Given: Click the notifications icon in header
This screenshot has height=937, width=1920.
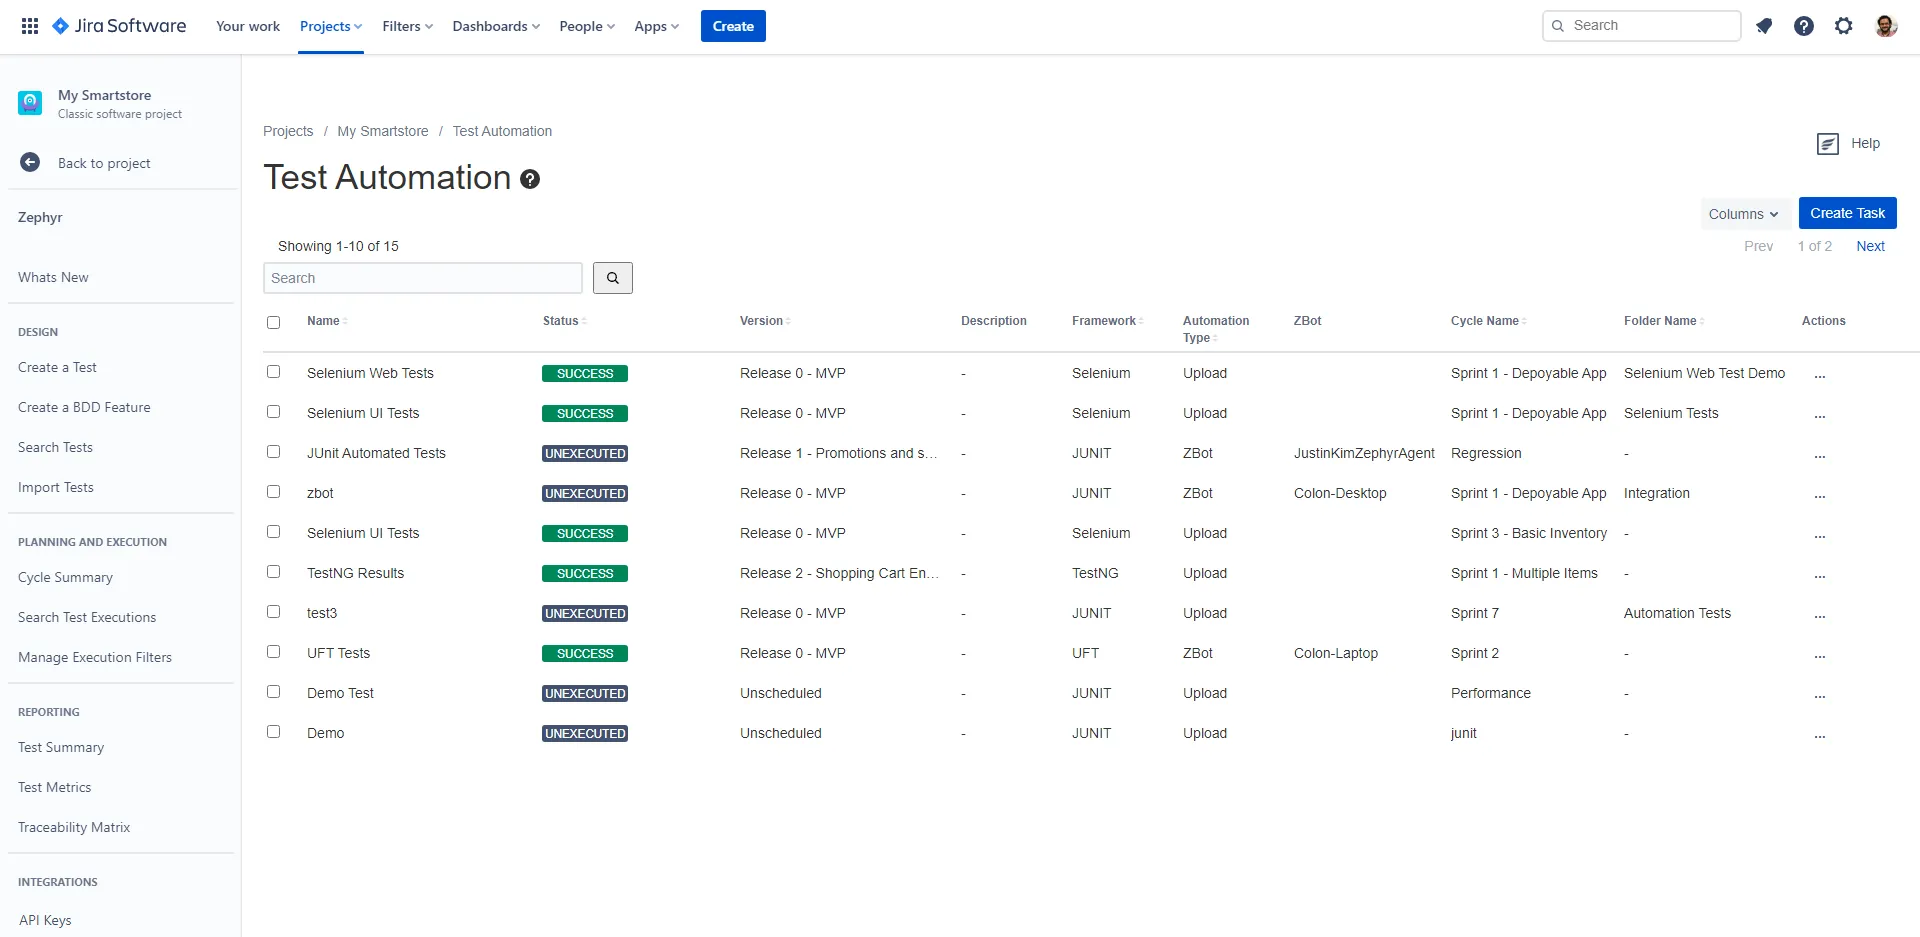Looking at the screenshot, I should pyautogui.click(x=1764, y=26).
